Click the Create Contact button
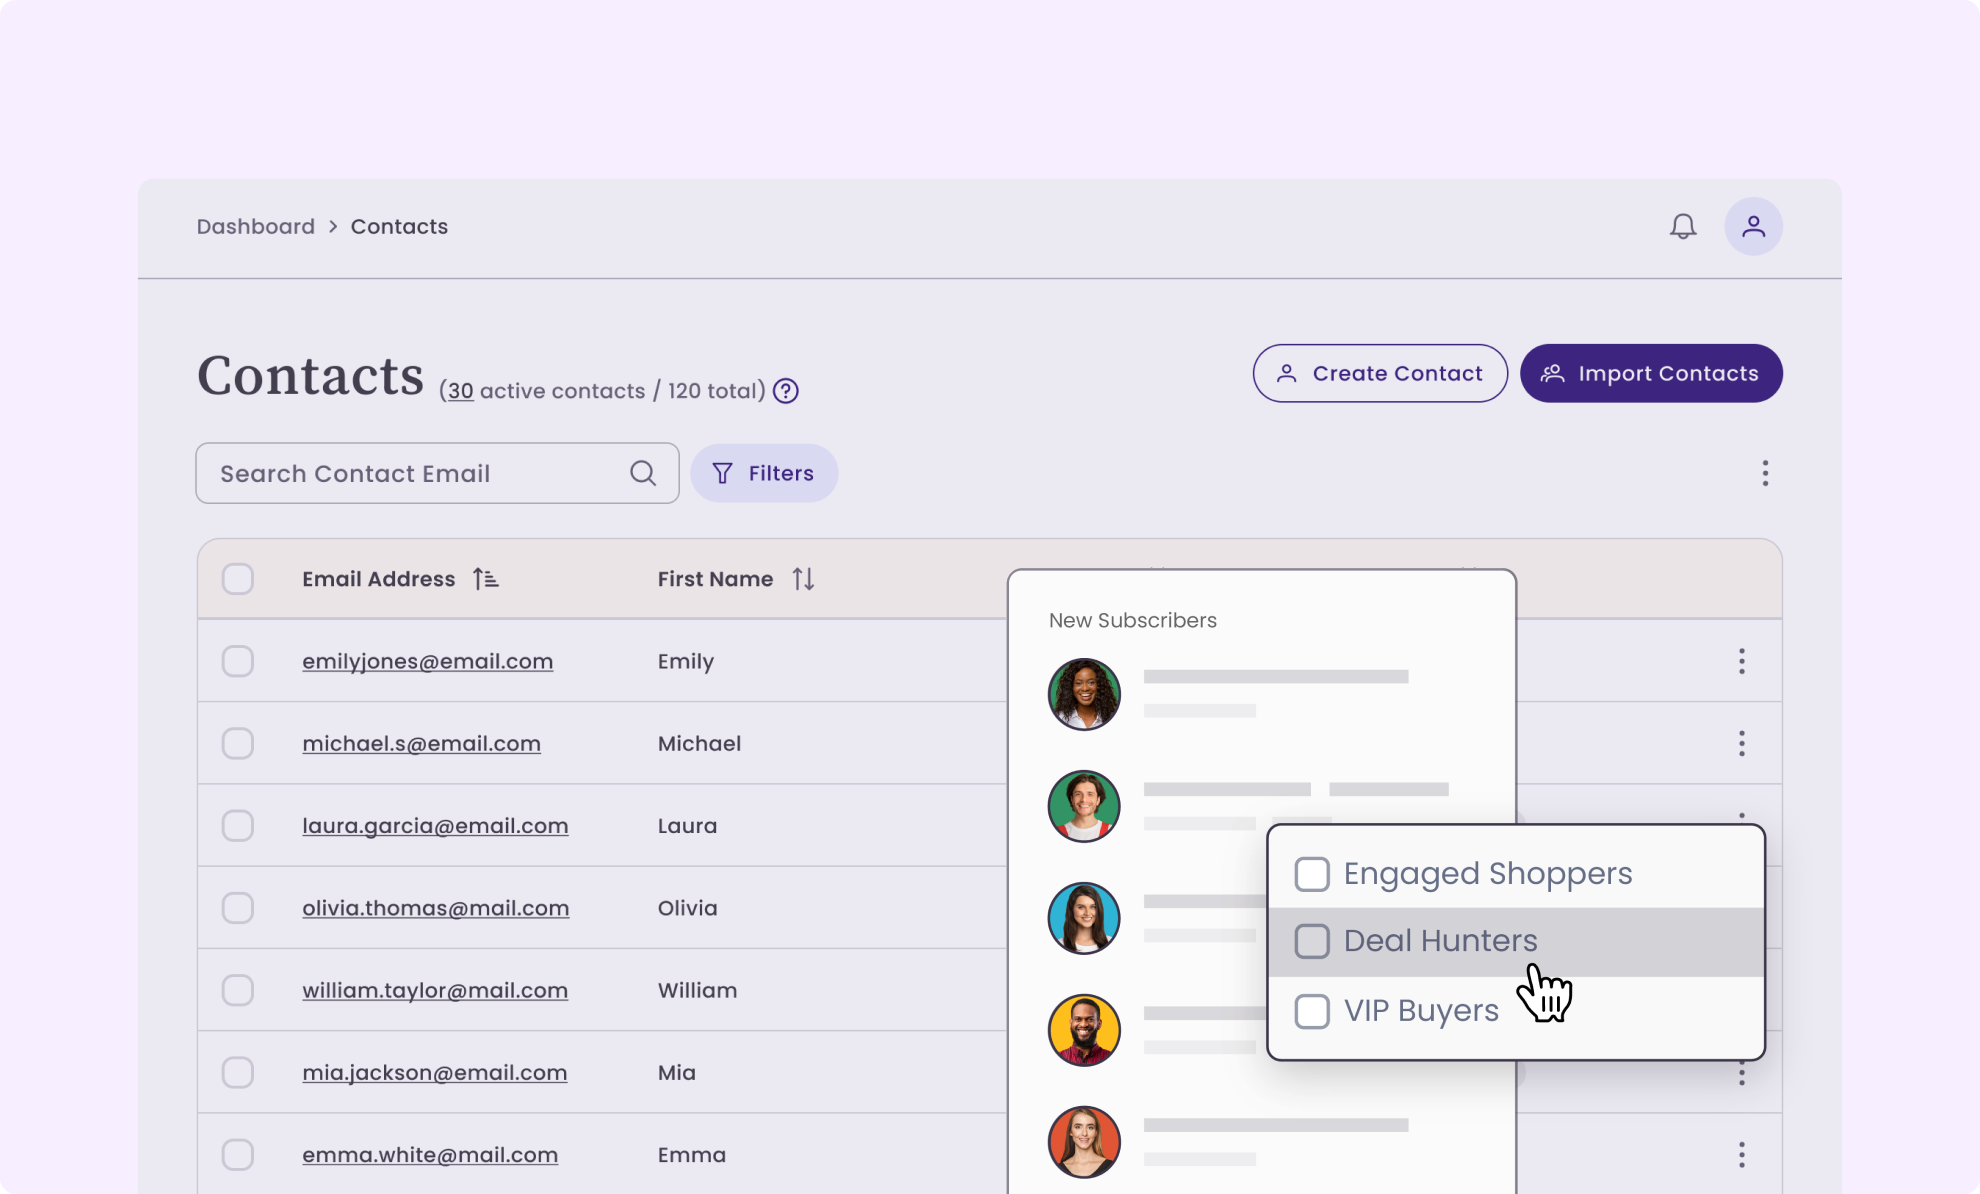 pyautogui.click(x=1380, y=373)
